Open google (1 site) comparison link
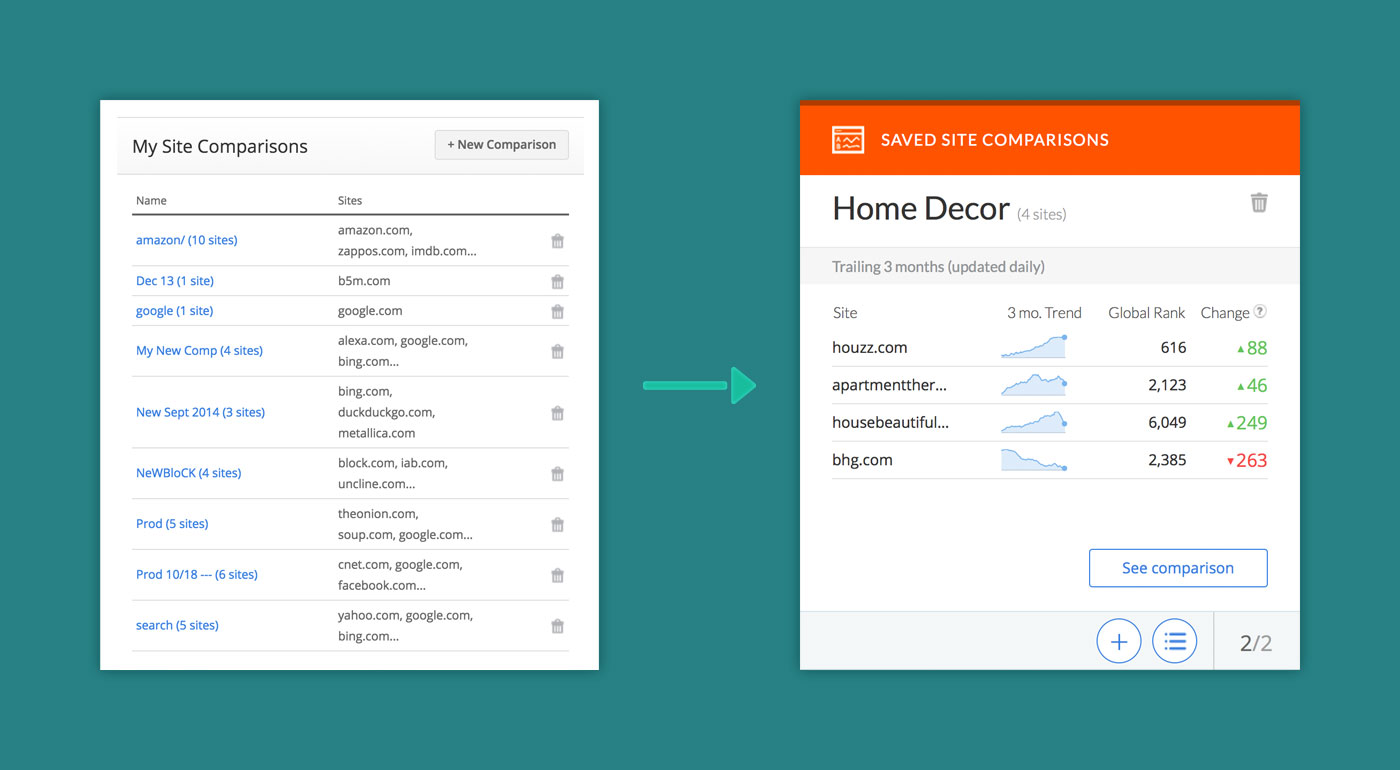The image size is (1400, 770). click(x=175, y=311)
